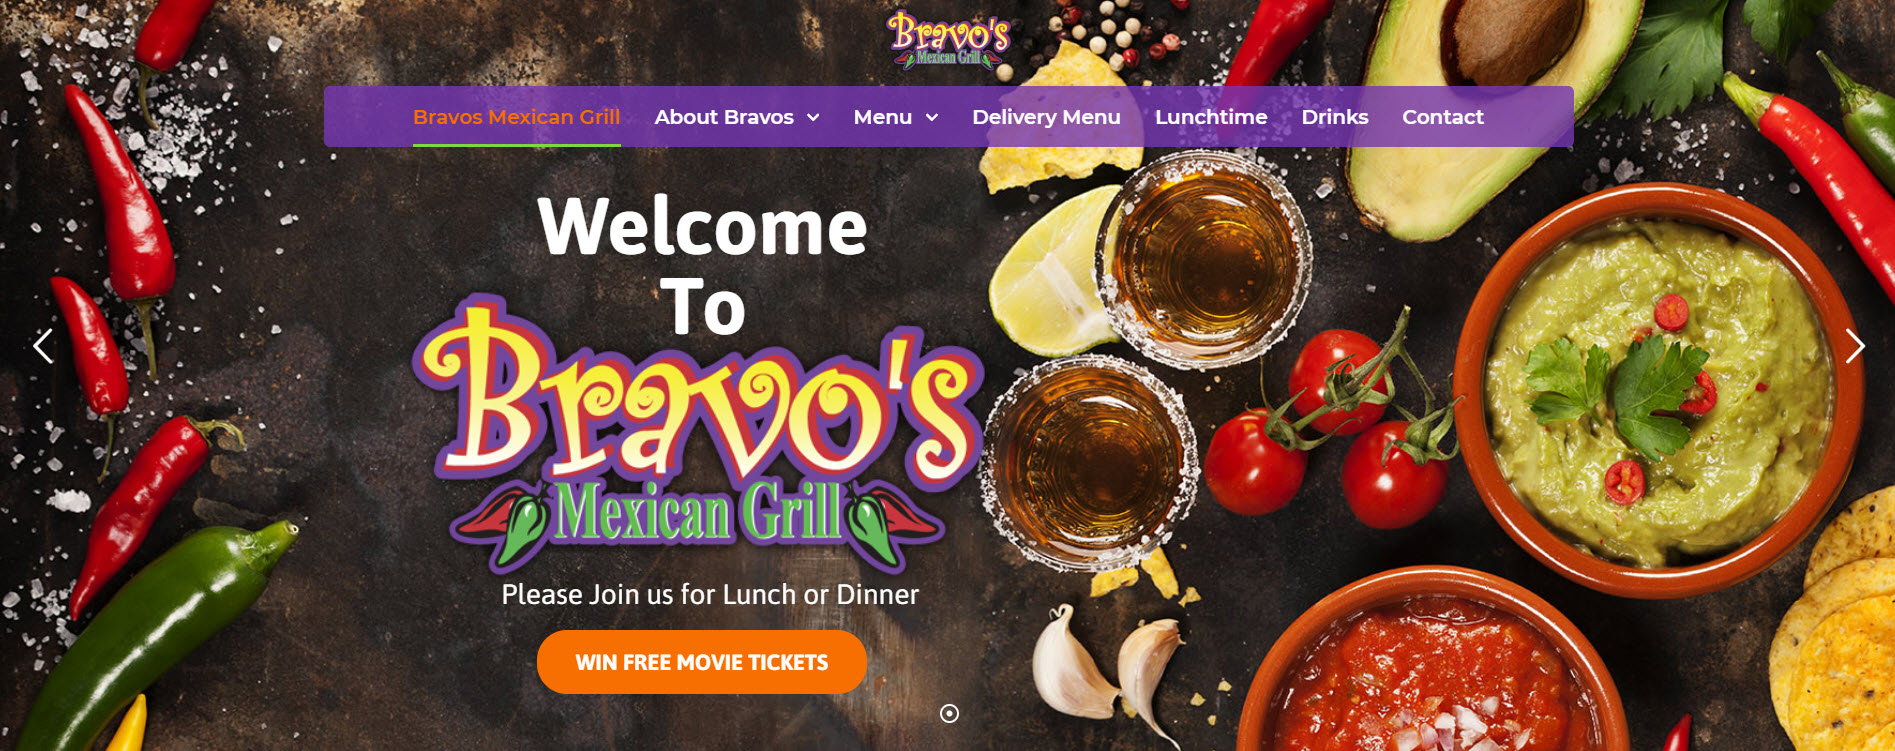This screenshot has height=751, width=1895.
Task: Open the Menu nav item
Action: [883, 117]
